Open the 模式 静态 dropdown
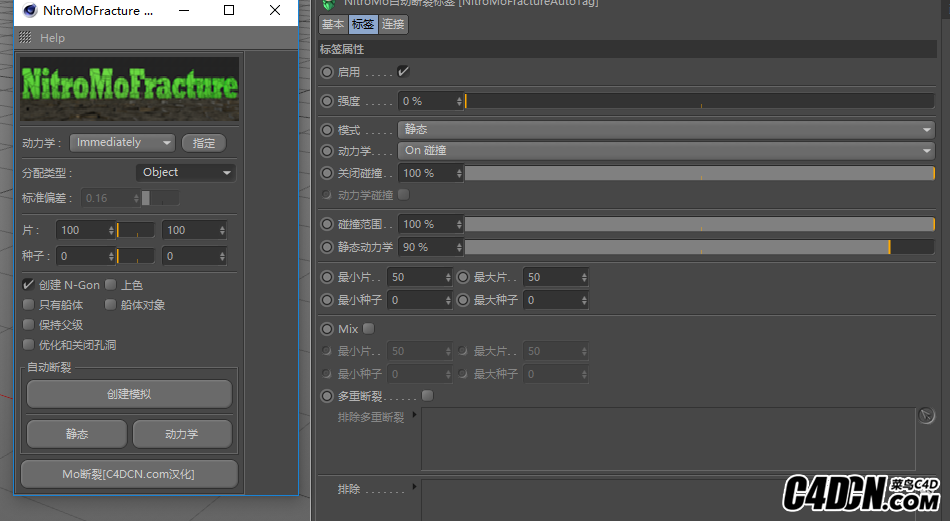Image resolution: width=950 pixels, height=521 pixels. [666, 130]
